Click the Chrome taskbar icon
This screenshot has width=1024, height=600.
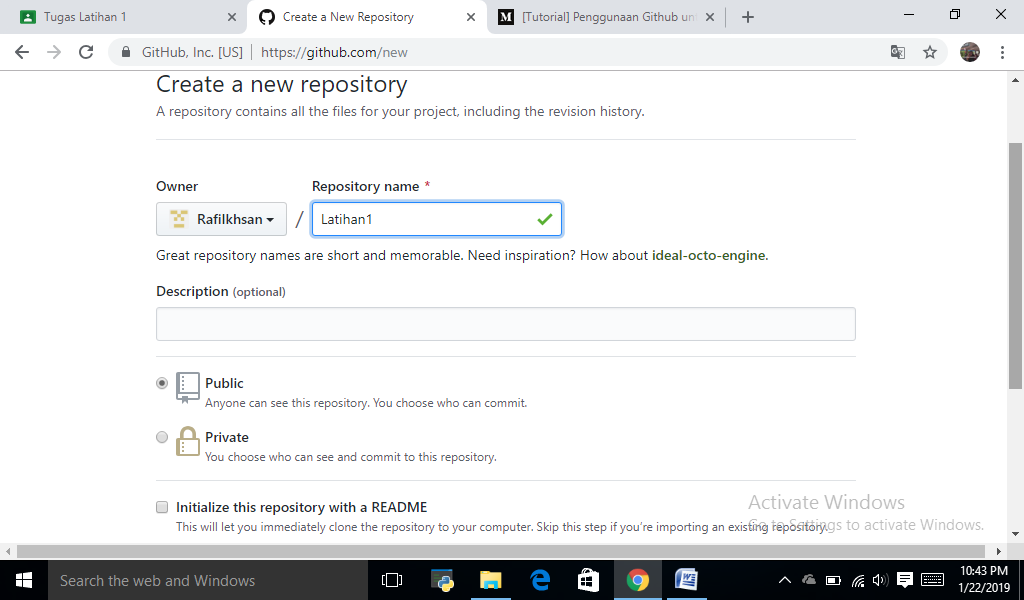[x=637, y=580]
